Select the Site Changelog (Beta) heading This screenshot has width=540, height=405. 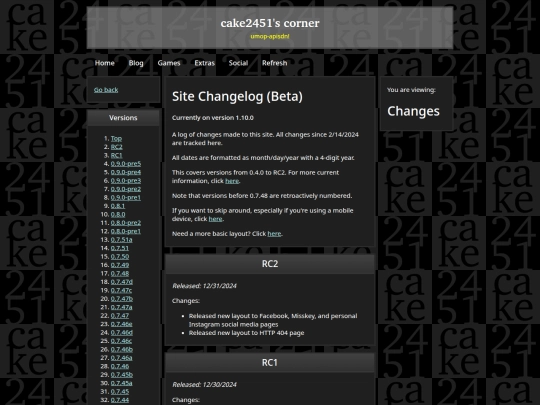click(x=237, y=97)
